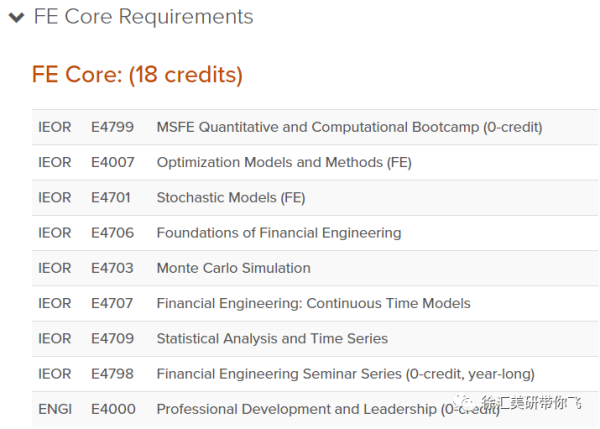
Task: Click course code E4799
Action: click(112, 127)
